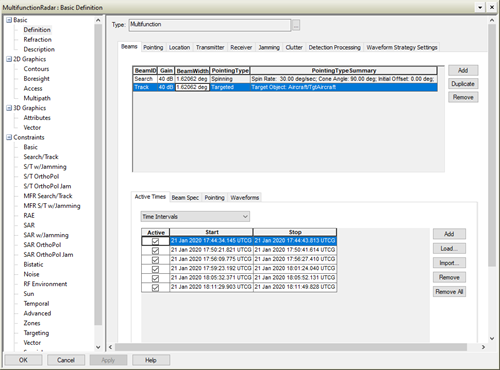This screenshot has height=370, width=500.
Task: Click Add button beside time intervals
Action: tap(449, 234)
